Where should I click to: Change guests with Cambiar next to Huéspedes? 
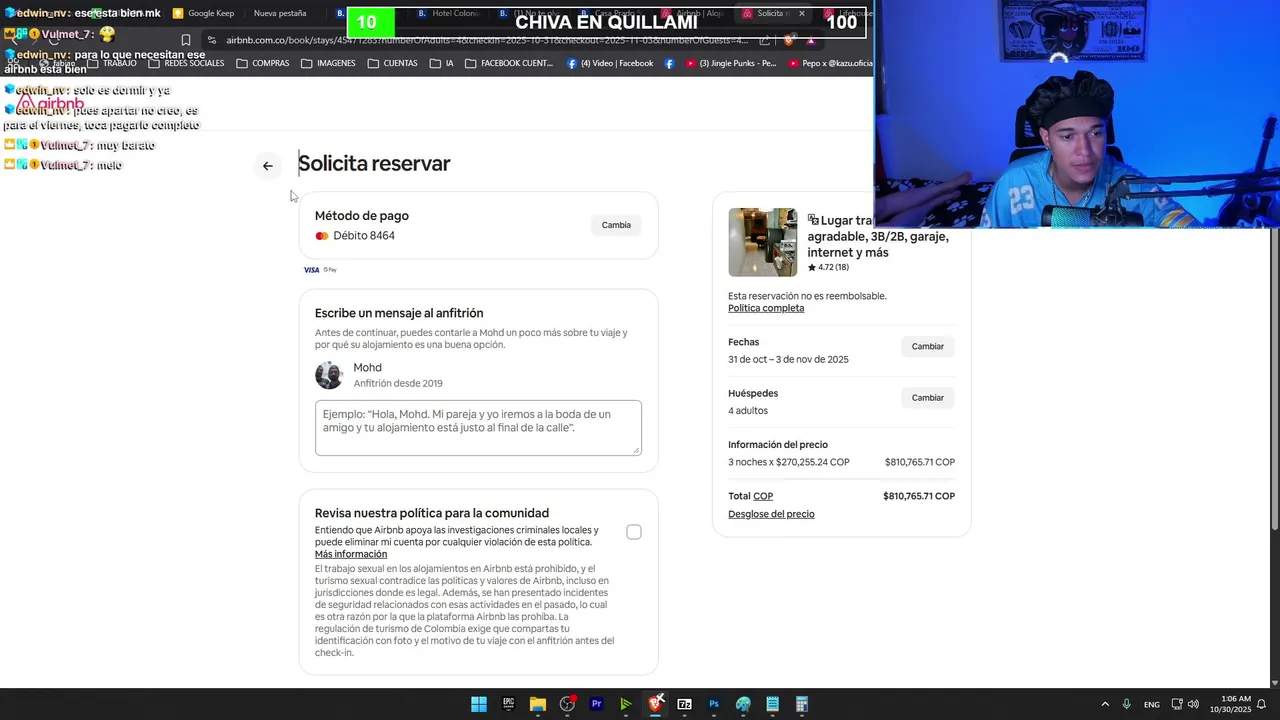(x=927, y=397)
